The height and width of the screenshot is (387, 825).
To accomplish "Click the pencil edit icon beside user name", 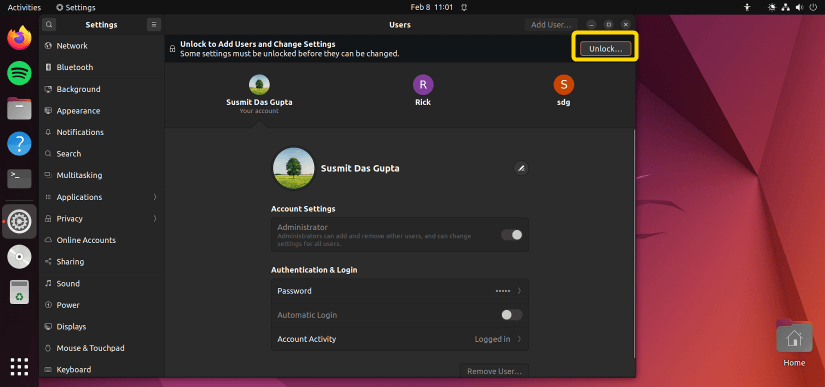I will pyautogui.click(x=521, y=168).
